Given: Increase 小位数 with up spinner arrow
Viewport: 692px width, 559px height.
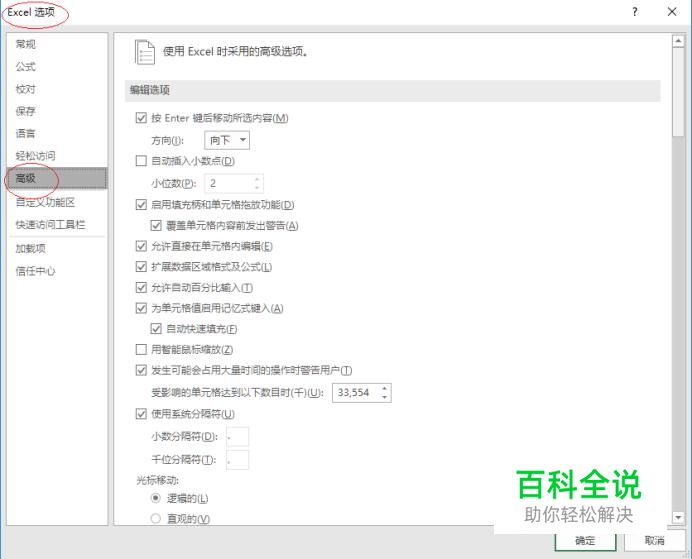Looking at the screenshot, I should pos(257,179).
